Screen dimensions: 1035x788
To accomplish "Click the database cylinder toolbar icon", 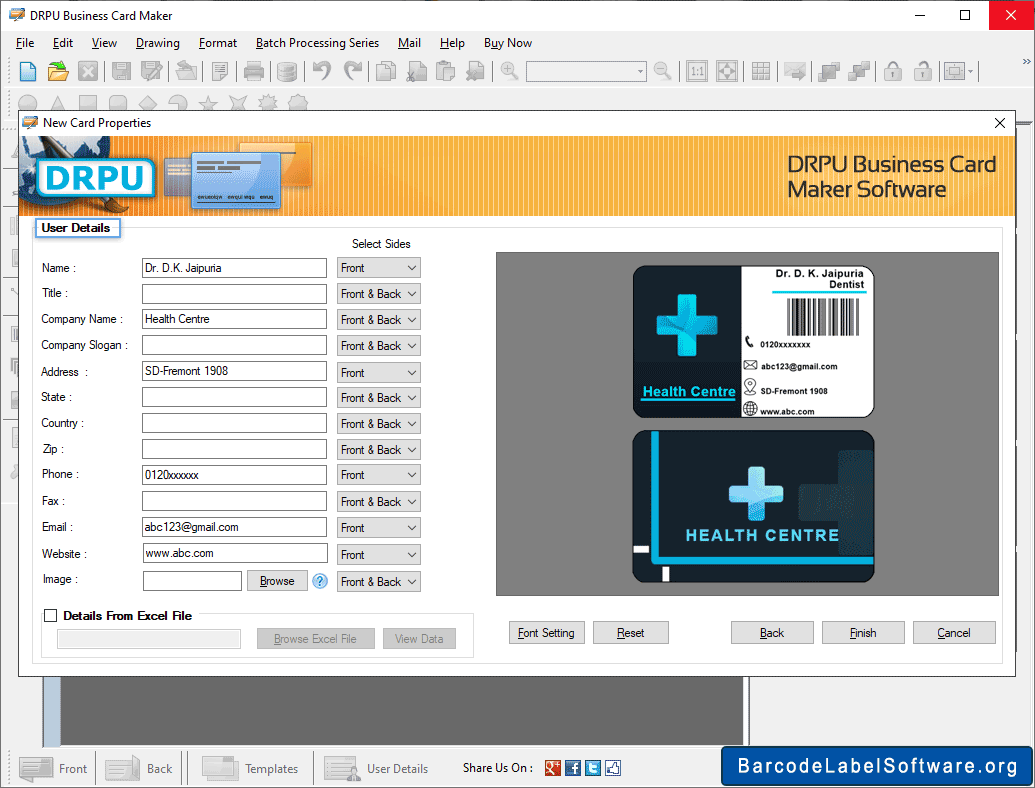I will tap(286, 71).
